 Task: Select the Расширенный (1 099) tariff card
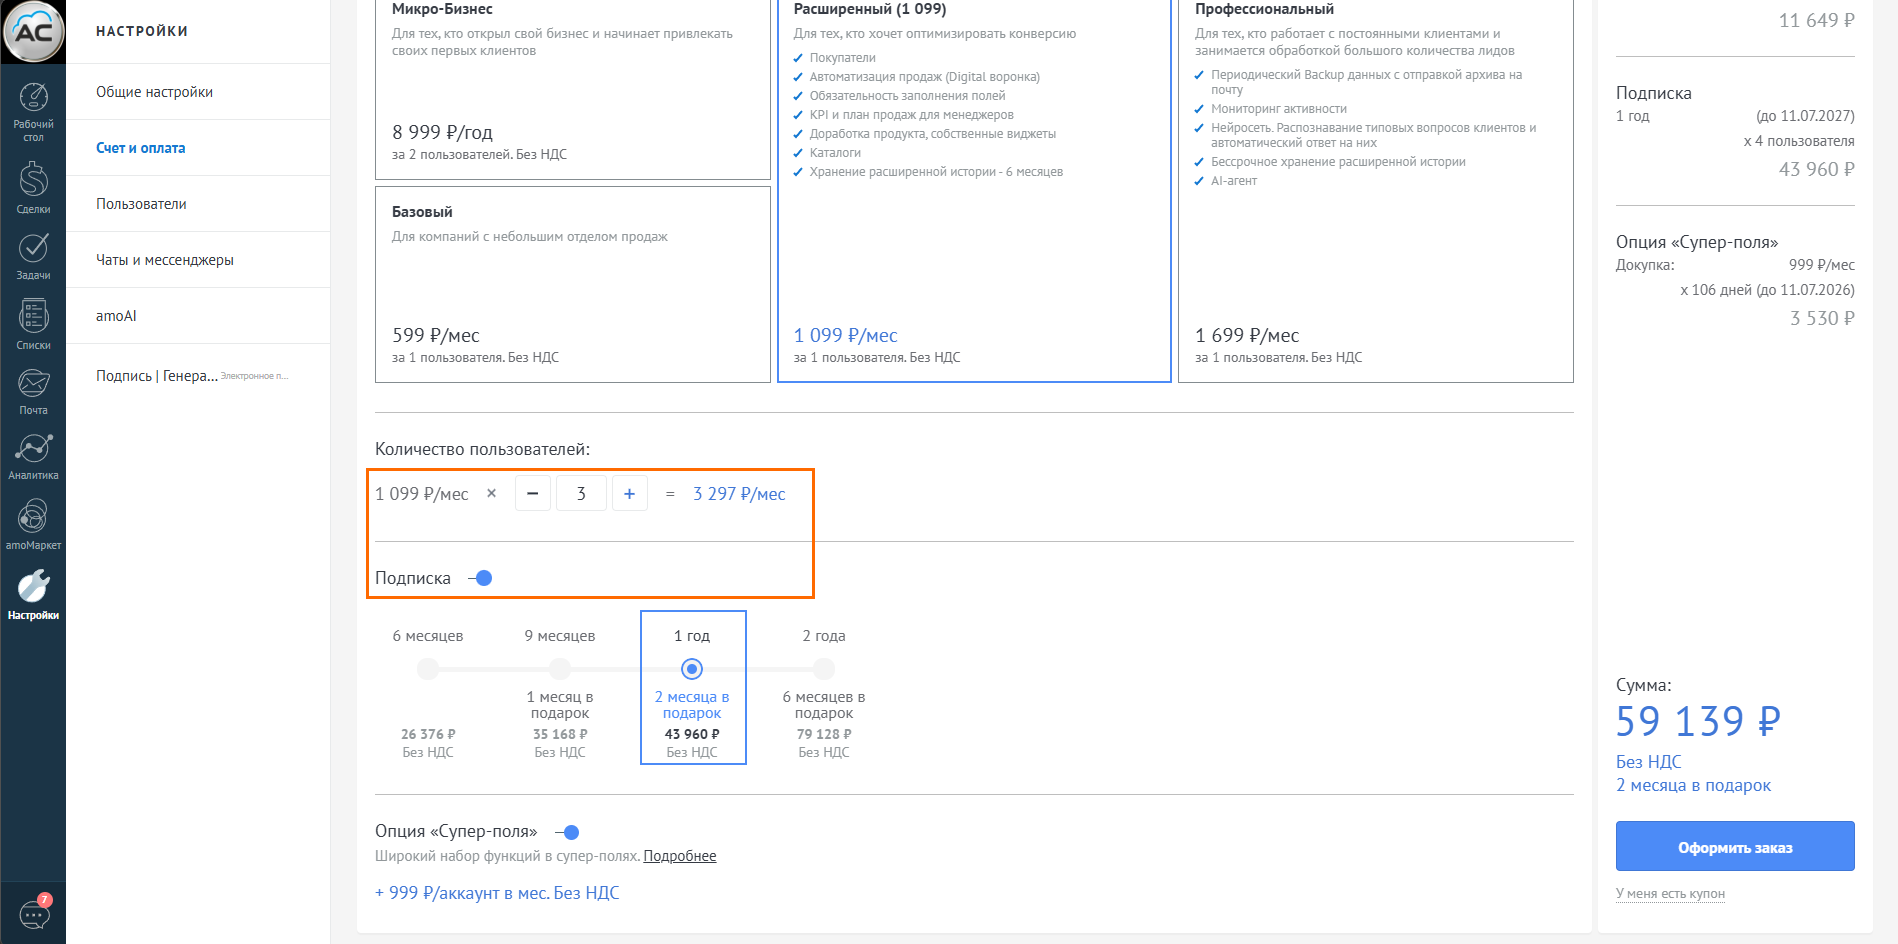[x=974, y=190]
